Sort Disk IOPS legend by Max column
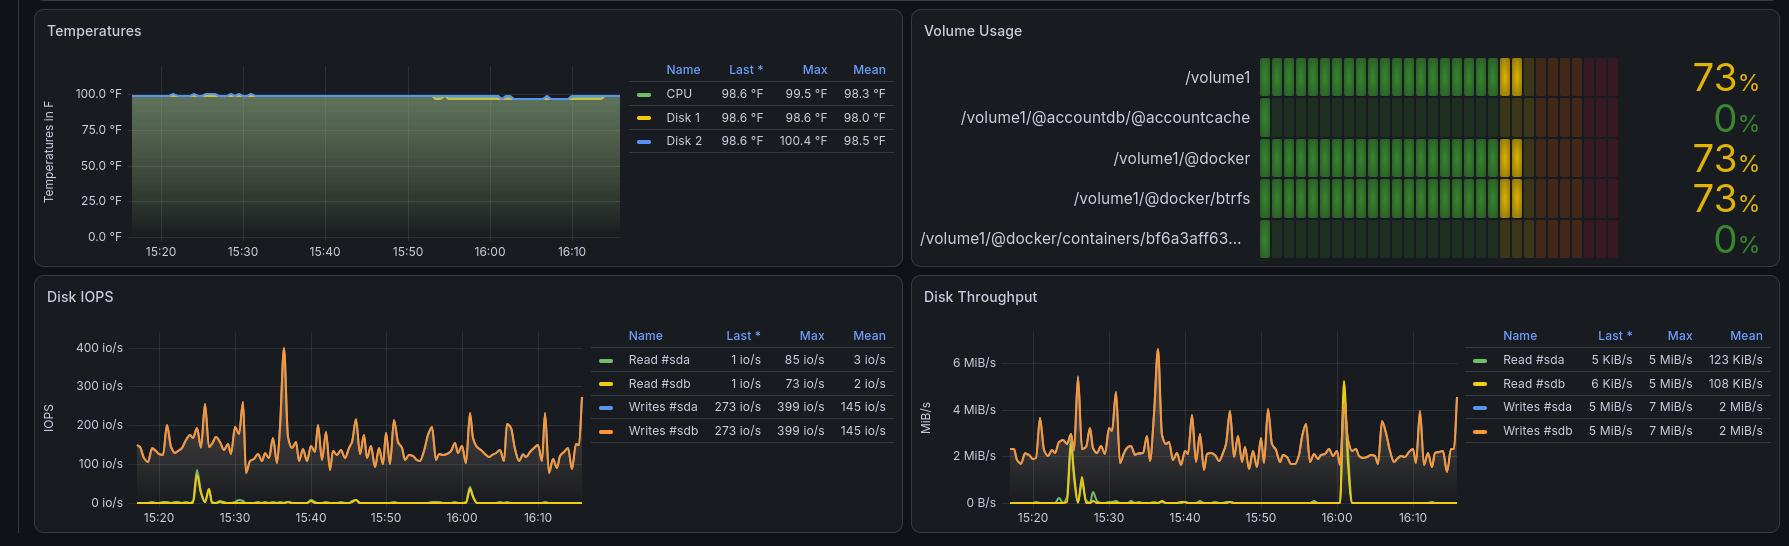Screen dimensions: 1789x546 click(812, 336)
